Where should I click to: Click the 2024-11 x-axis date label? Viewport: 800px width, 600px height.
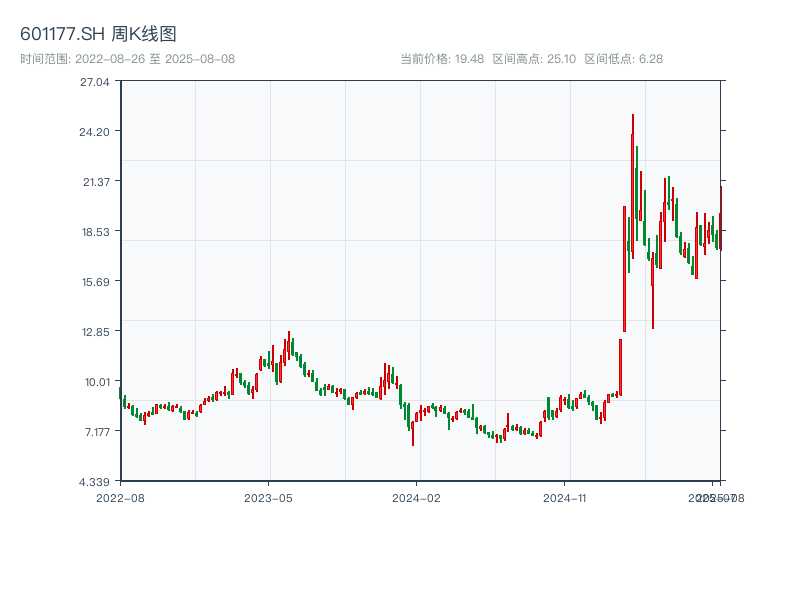click(x=565, y=497)
